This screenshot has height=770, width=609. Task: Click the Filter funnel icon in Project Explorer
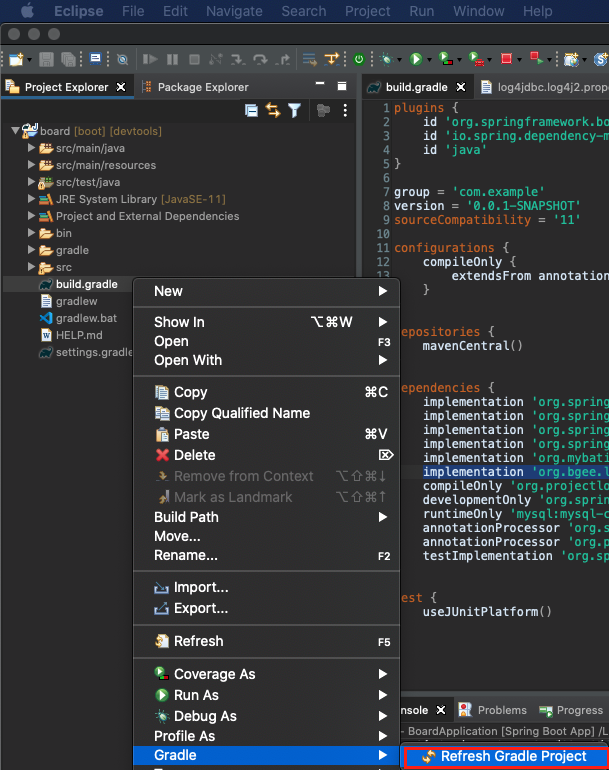pos(294,110)
